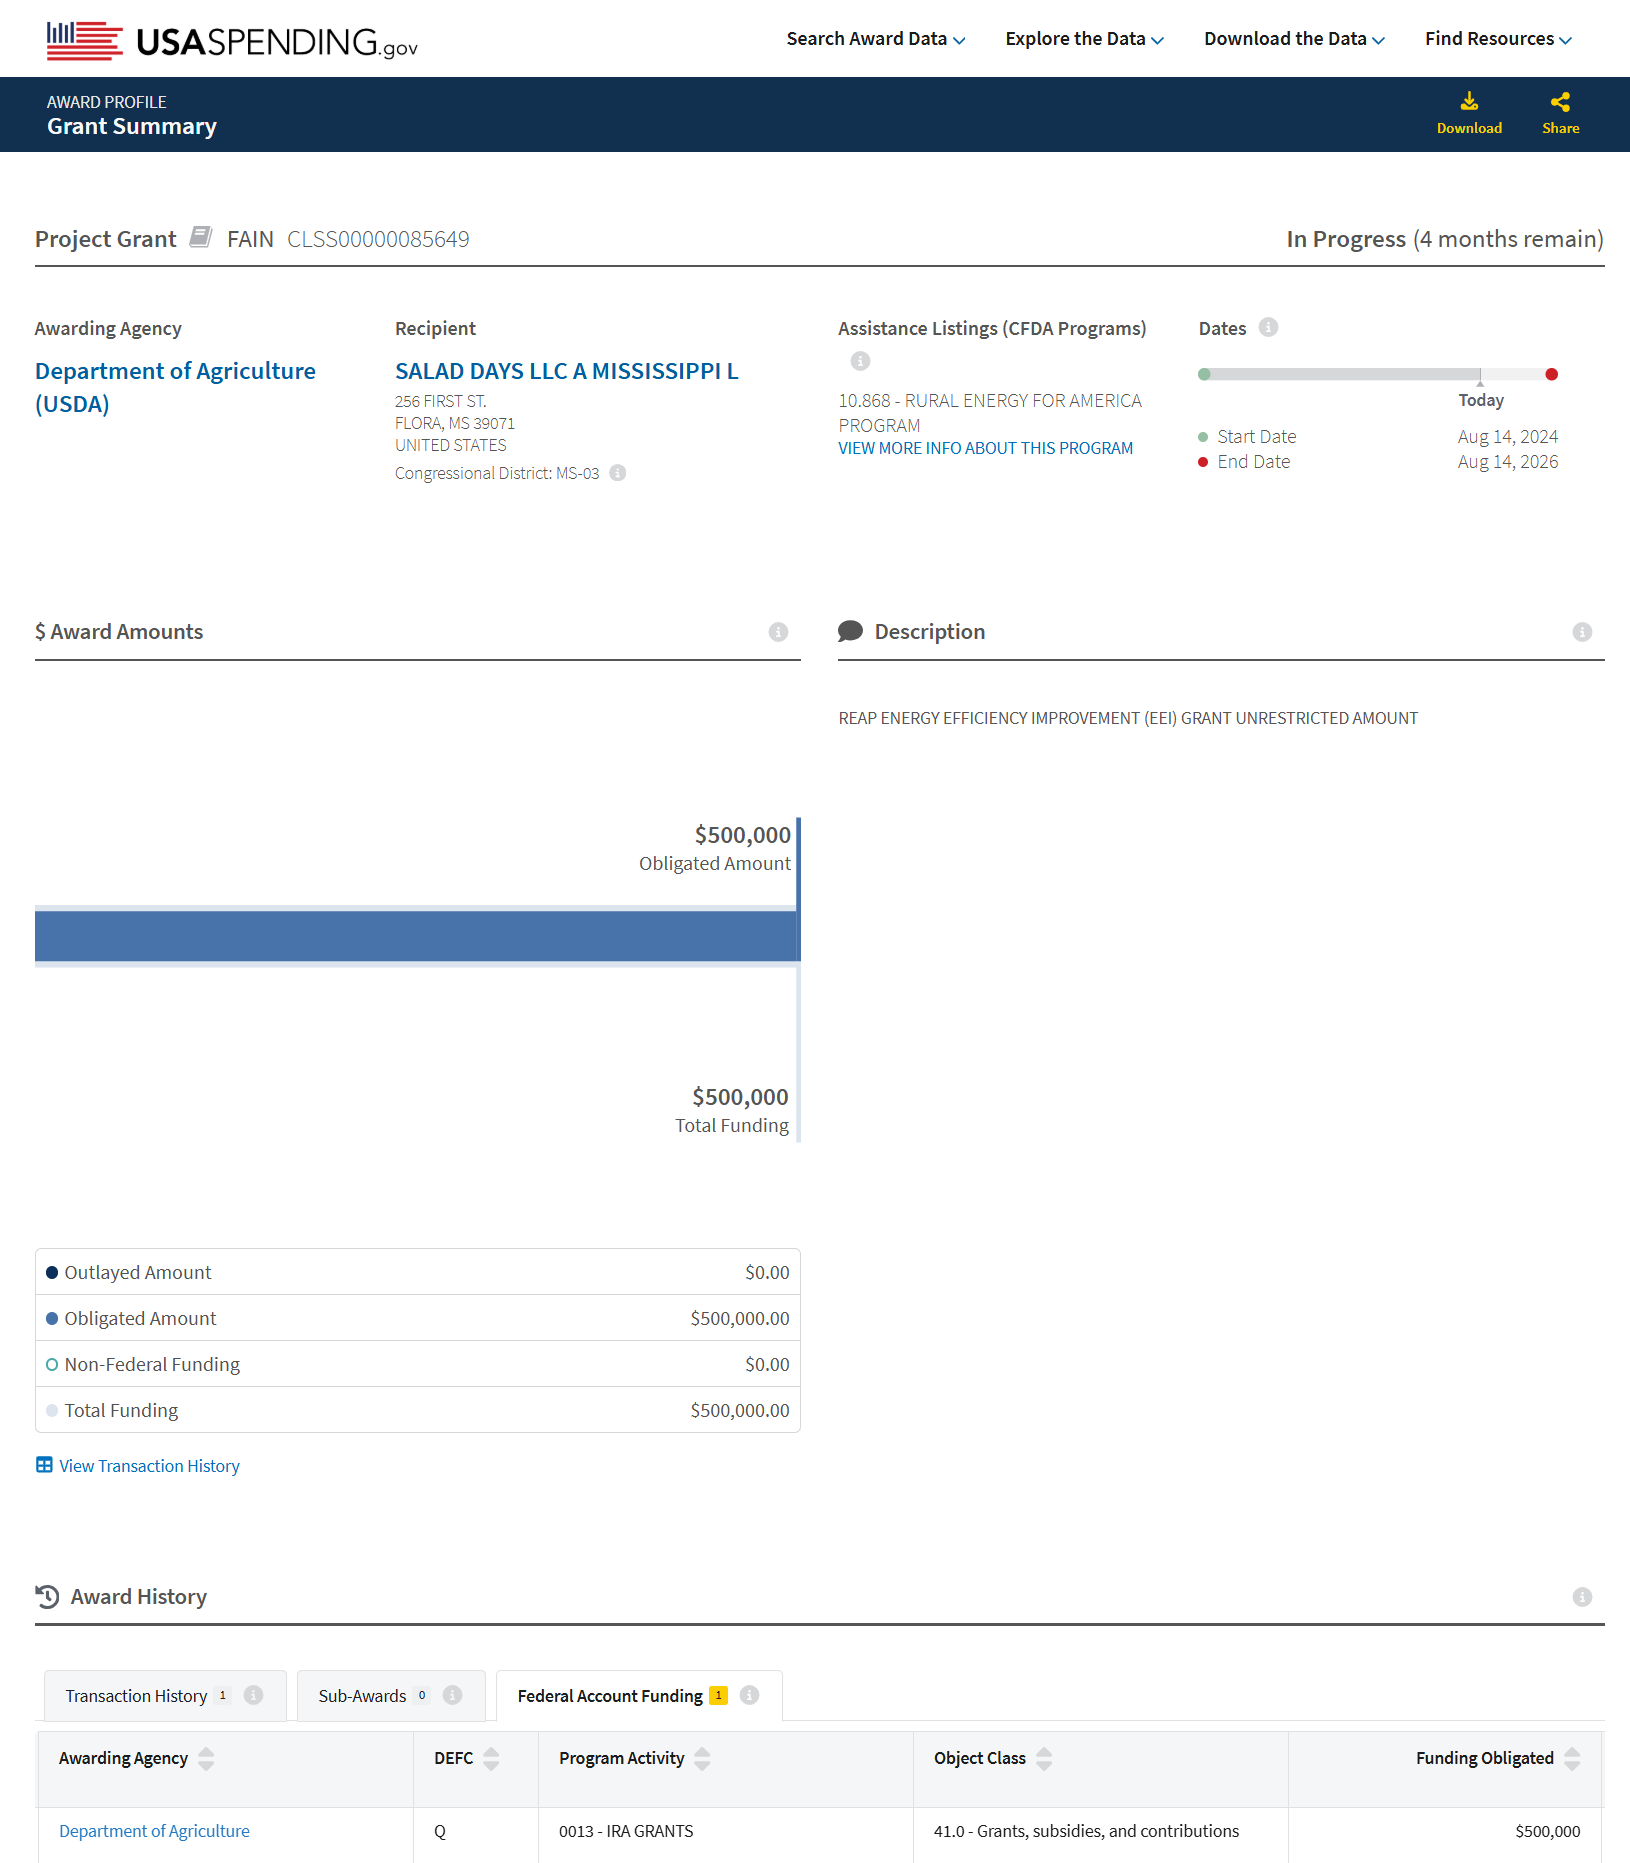1630x1863 pixels.
Task: Switch to the Transaction History tab
Action: click(165, 1696)
